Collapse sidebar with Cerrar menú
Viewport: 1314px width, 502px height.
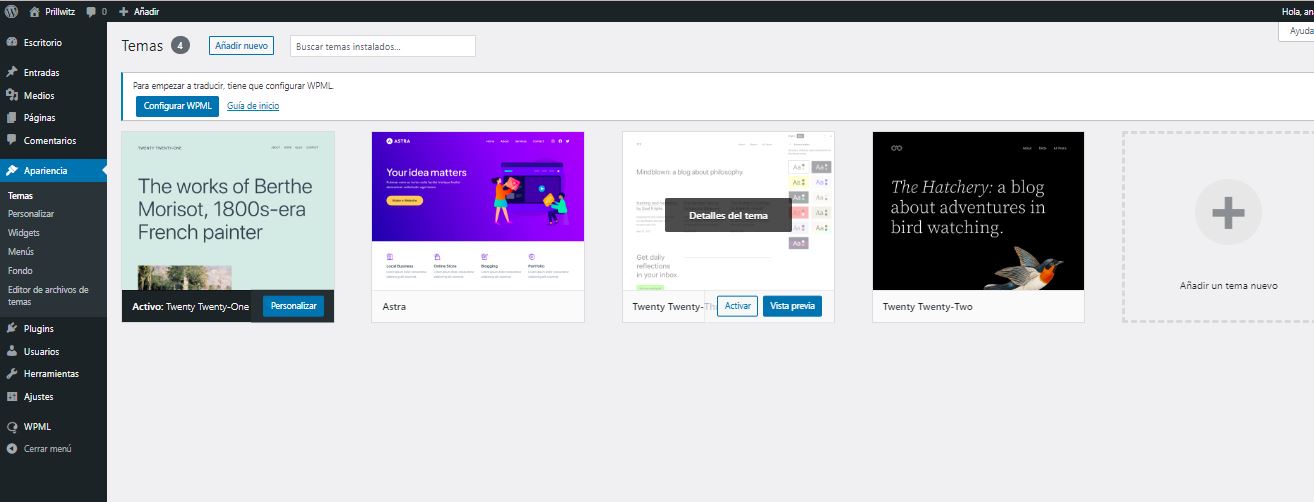(53, 449)
